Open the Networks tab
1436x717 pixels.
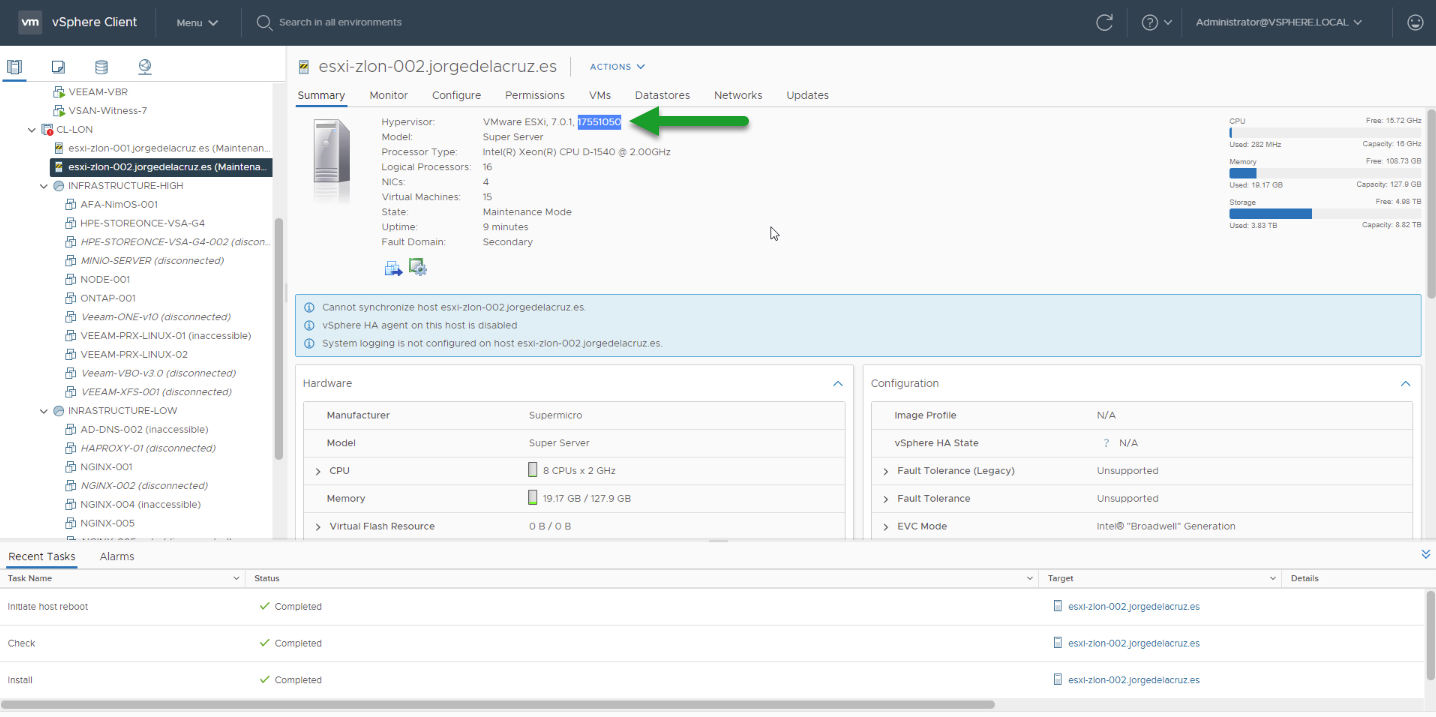point(738,95)
